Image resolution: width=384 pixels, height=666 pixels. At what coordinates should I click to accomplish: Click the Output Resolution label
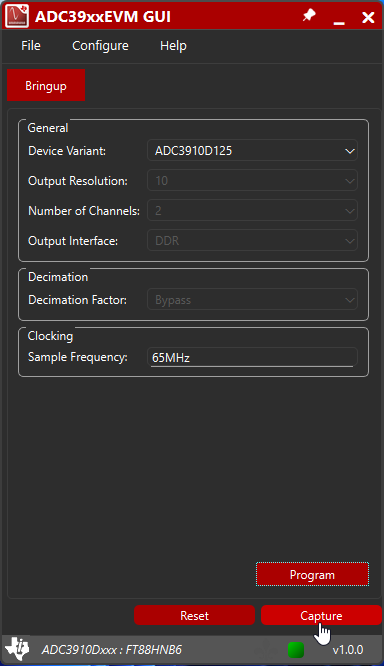(78, 181)
